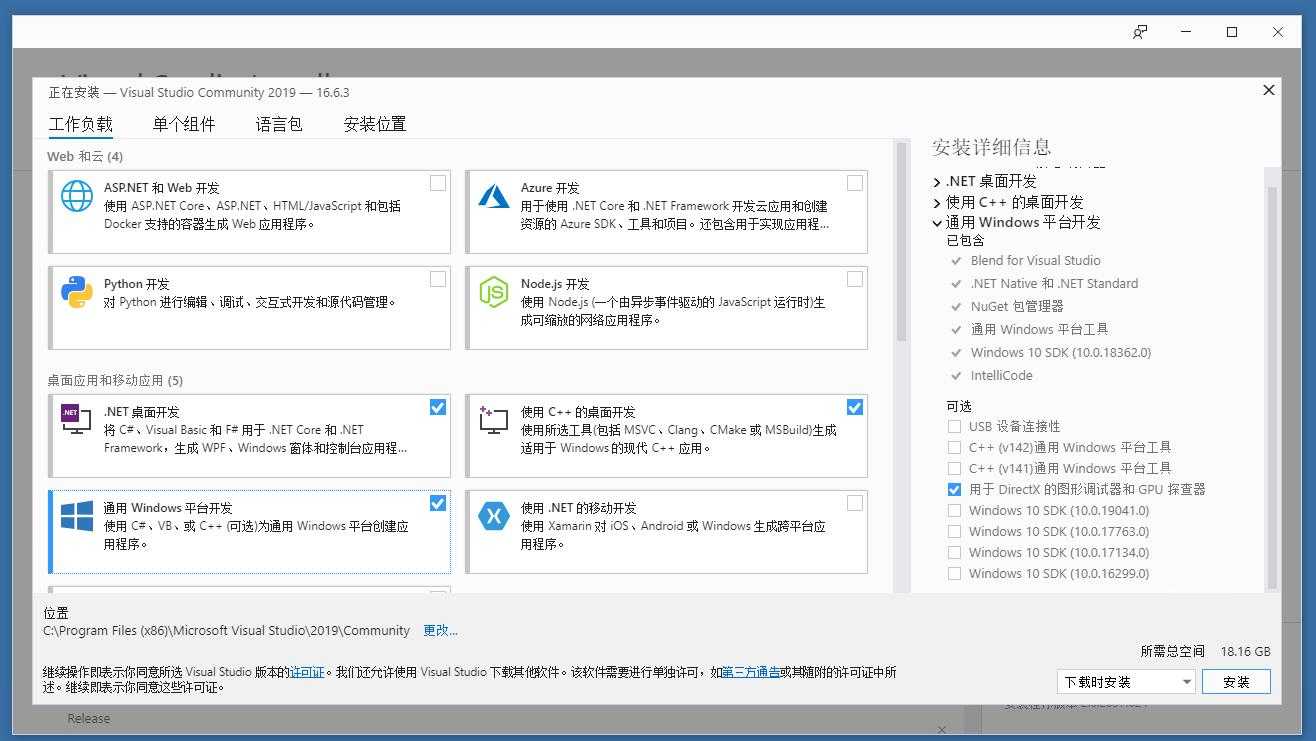The width and height of the screenshot is (1316, 741).
Task: Uncheck the DirectX 图形调试器和 GPU 探查器 option
Action: click(954, 489)
